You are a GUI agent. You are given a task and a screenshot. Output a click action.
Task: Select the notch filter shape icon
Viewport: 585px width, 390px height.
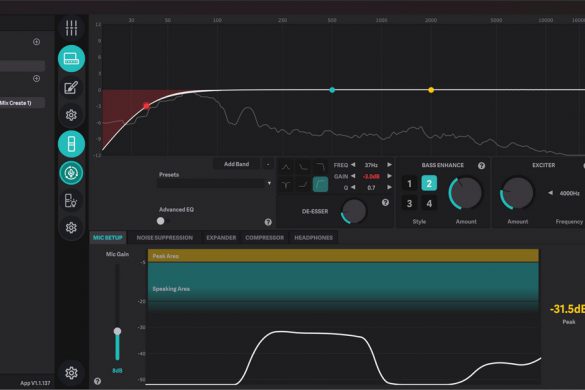pyautogui.click(x=286, y=184)
